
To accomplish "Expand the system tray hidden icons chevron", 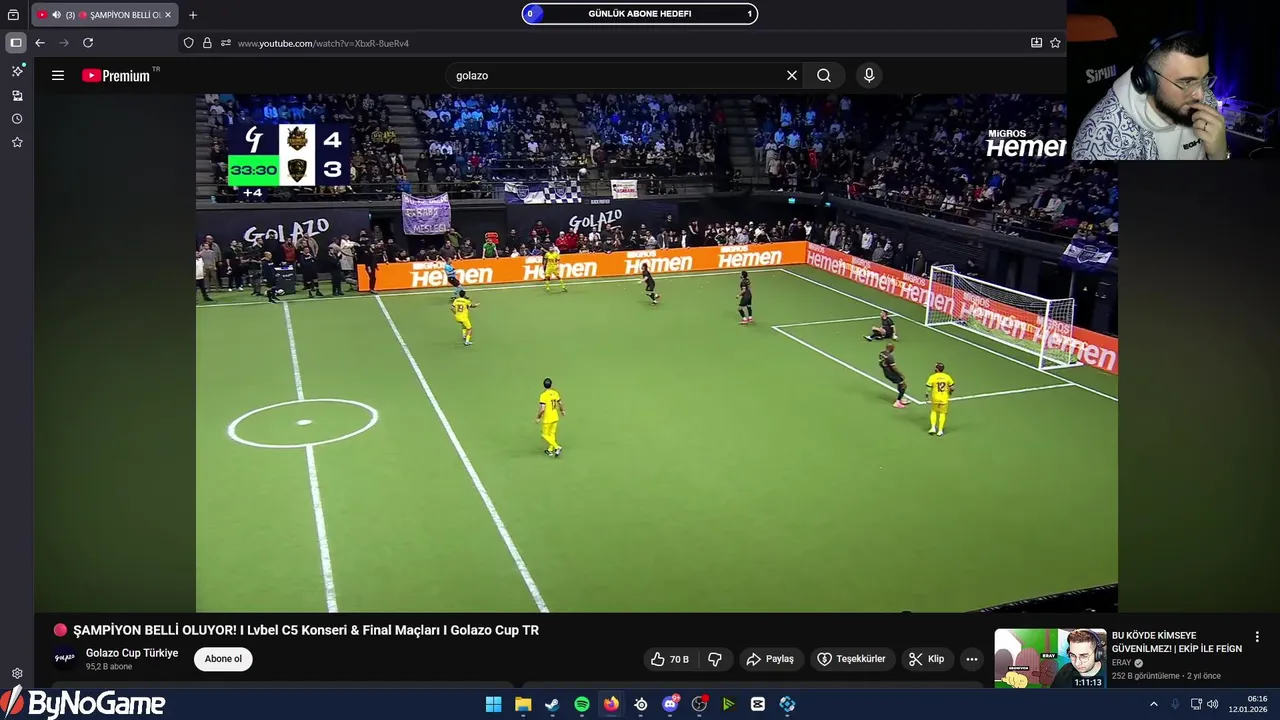I will (1153, 704).
